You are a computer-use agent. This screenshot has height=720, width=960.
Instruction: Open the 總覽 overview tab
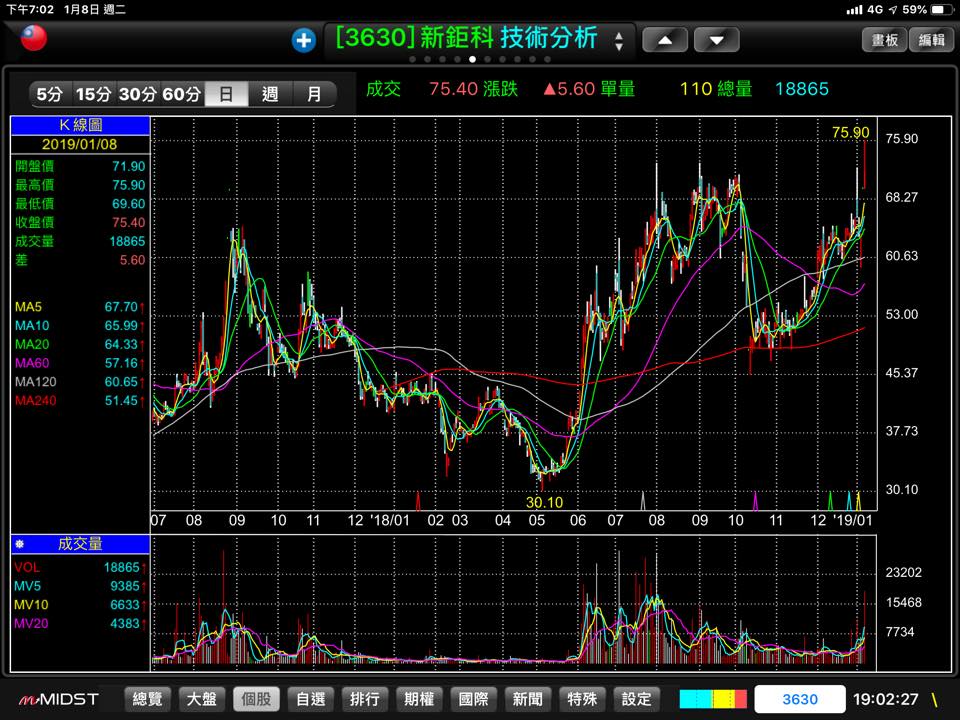click(148, 699)
